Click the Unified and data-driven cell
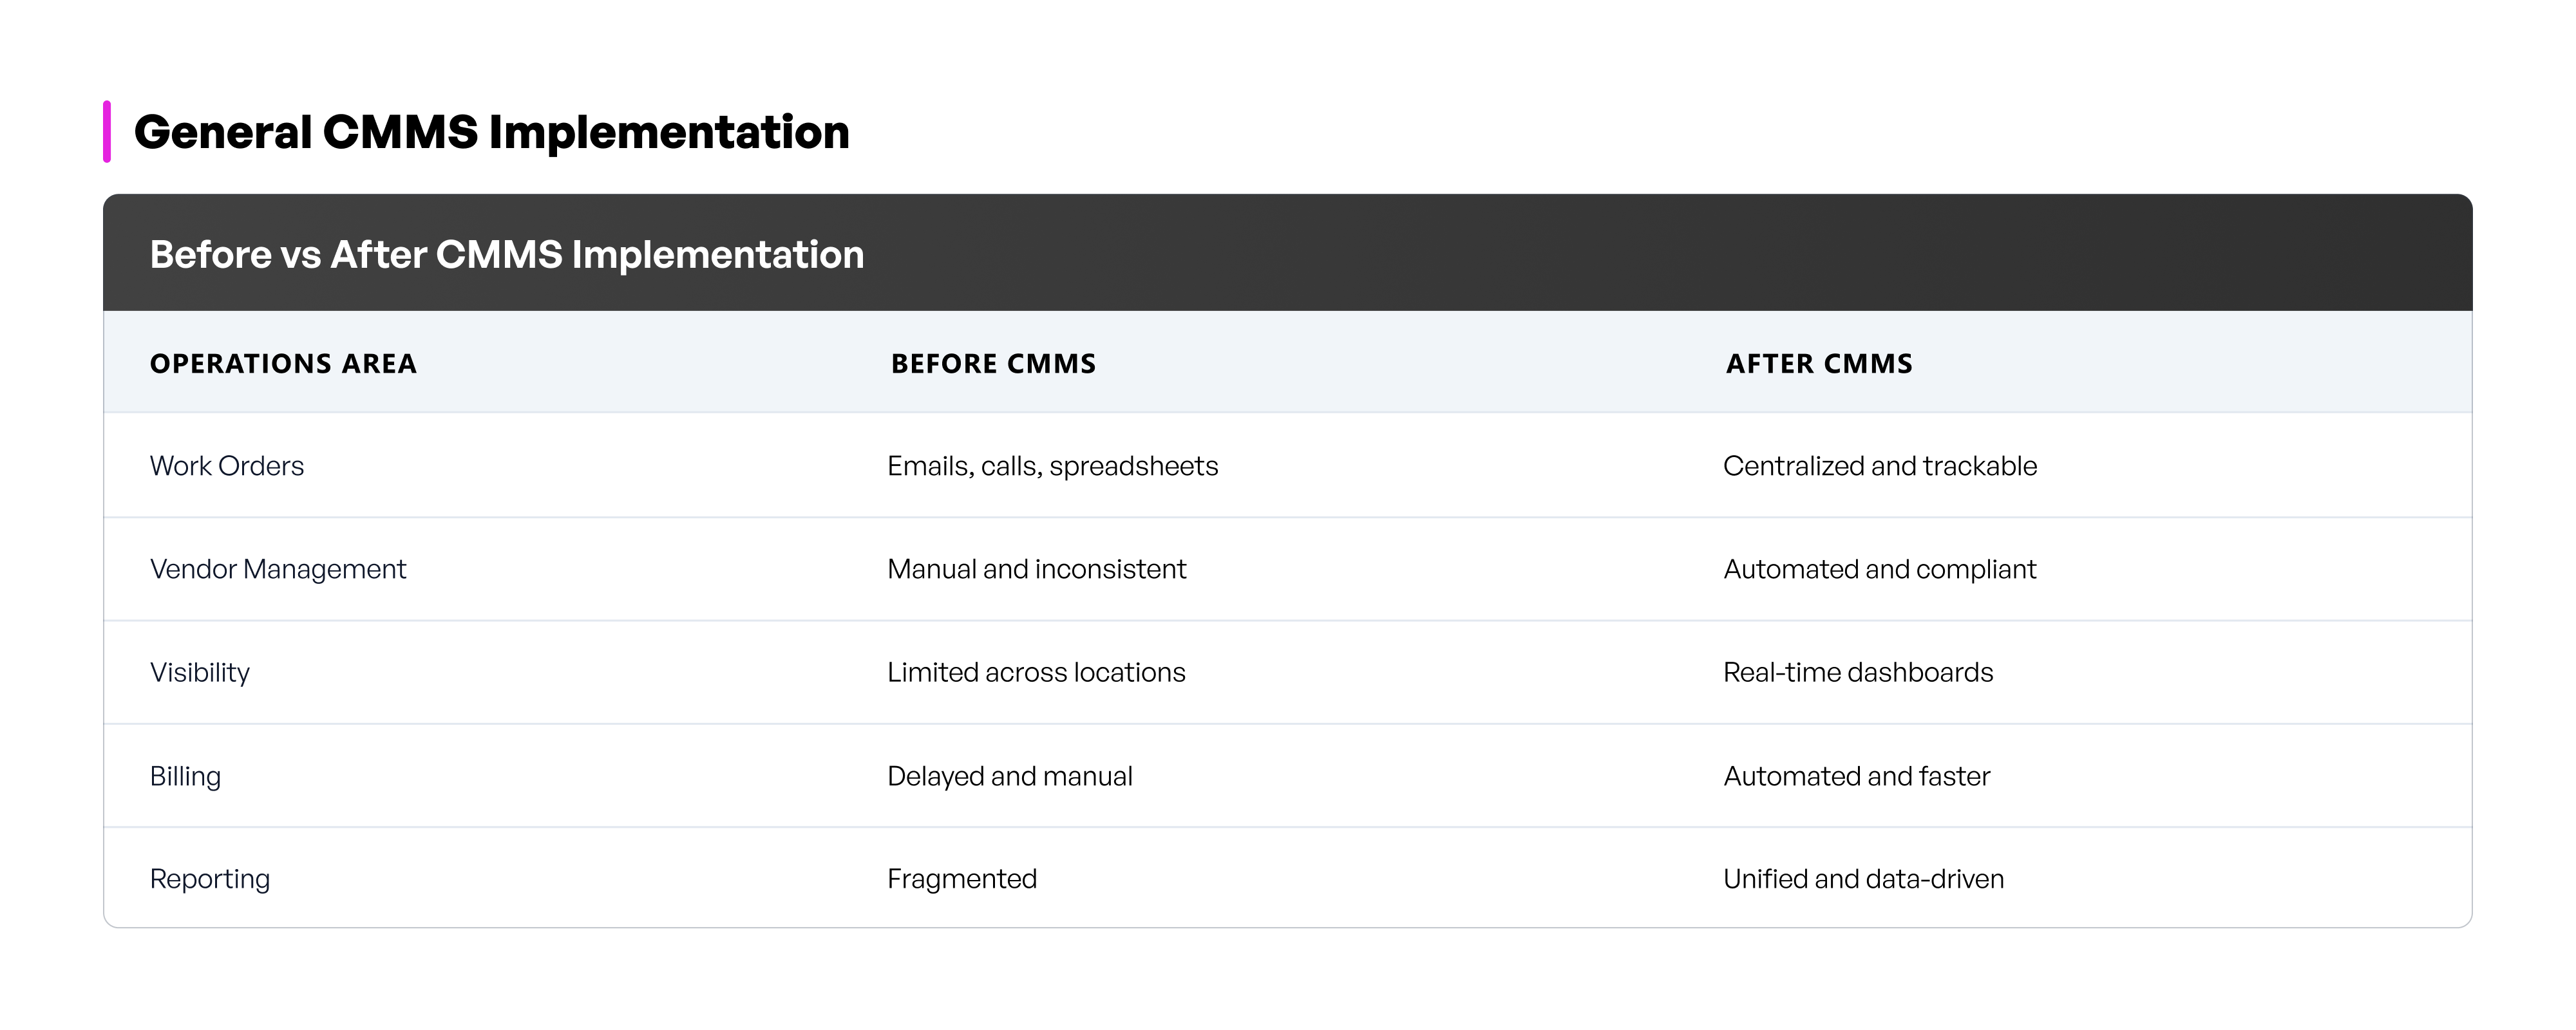Image resolution: width=2576 pixels, height=1030 pixels. [1864, 879]
